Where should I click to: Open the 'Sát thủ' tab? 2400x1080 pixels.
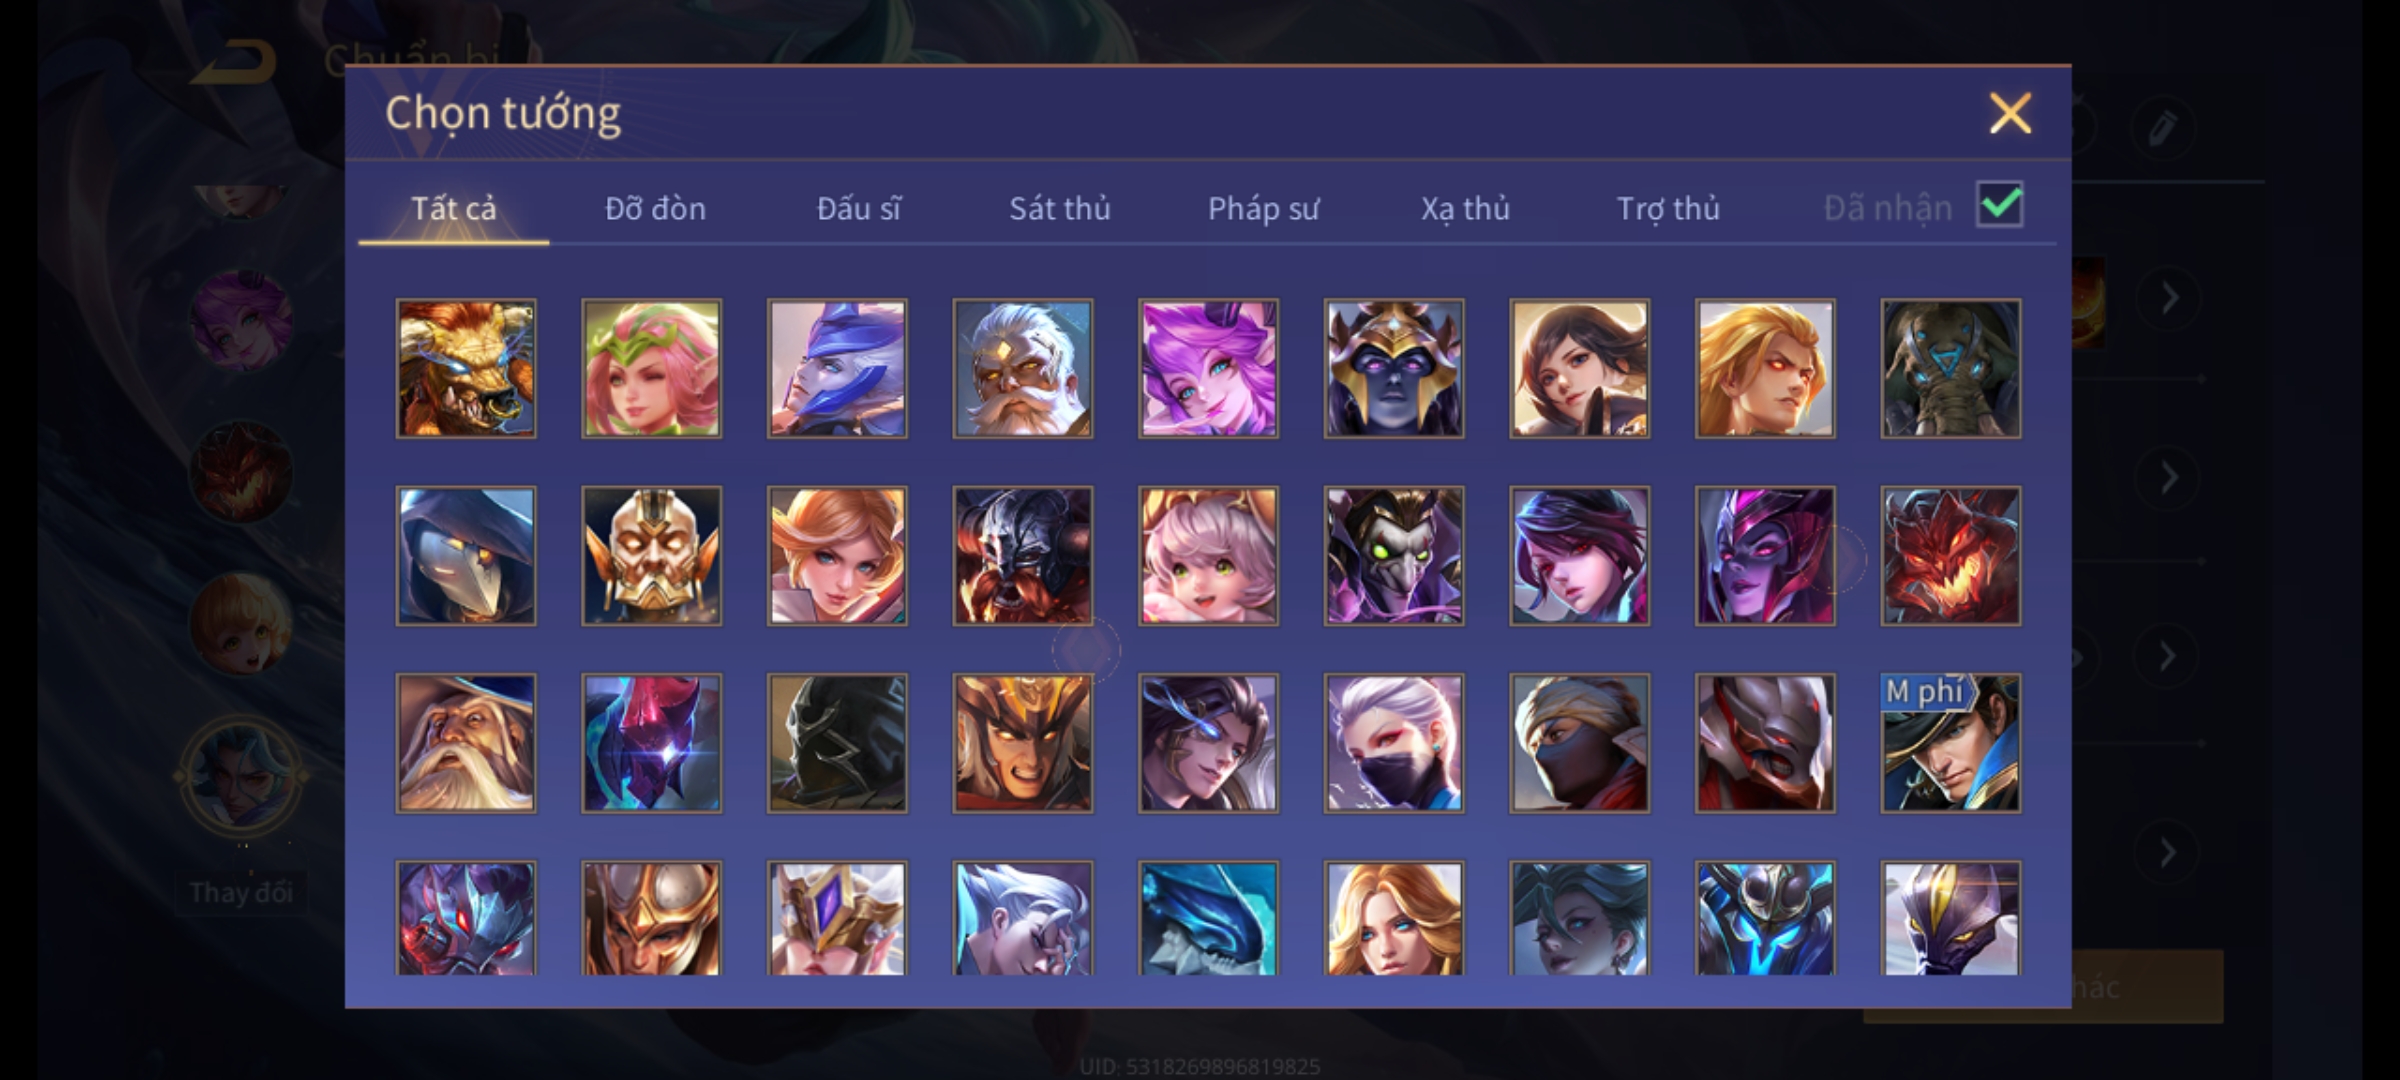[x=1060, y=208]
